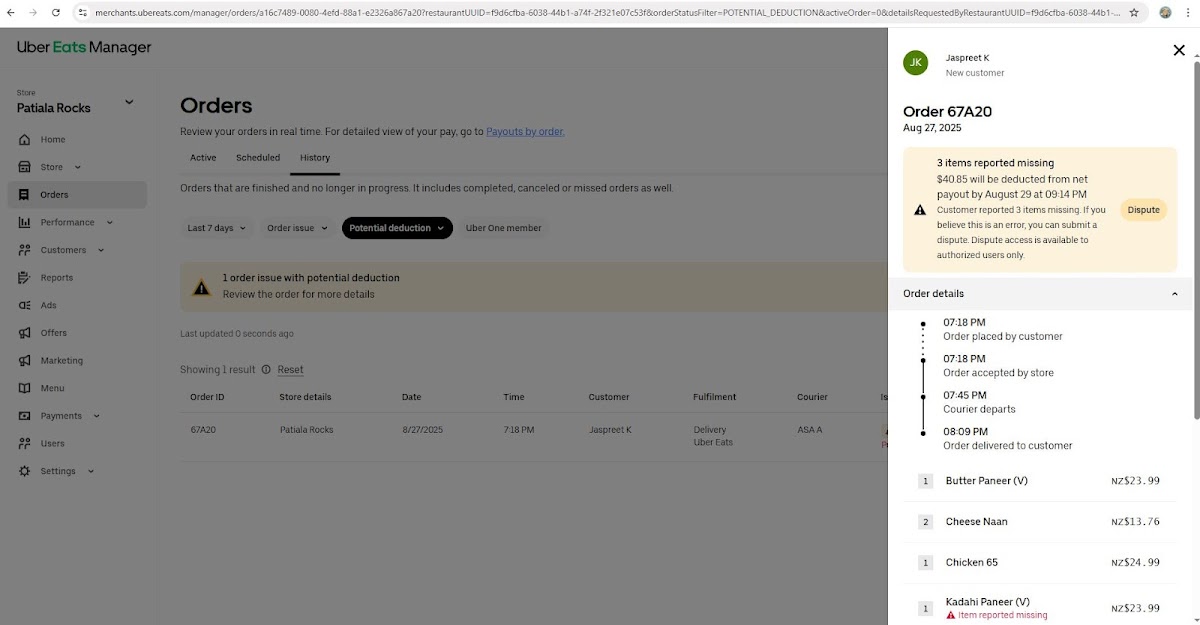The image size is (1200, 625).
Task: Click the order details panel scrollbar
Action: click(1195, 240)
